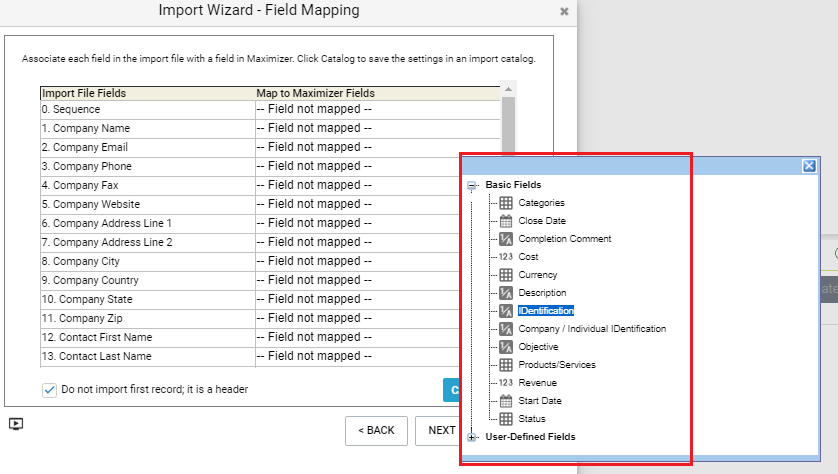Click the Close Date calendar icon
Screen dimensions: 838x474
coord(506,221)
